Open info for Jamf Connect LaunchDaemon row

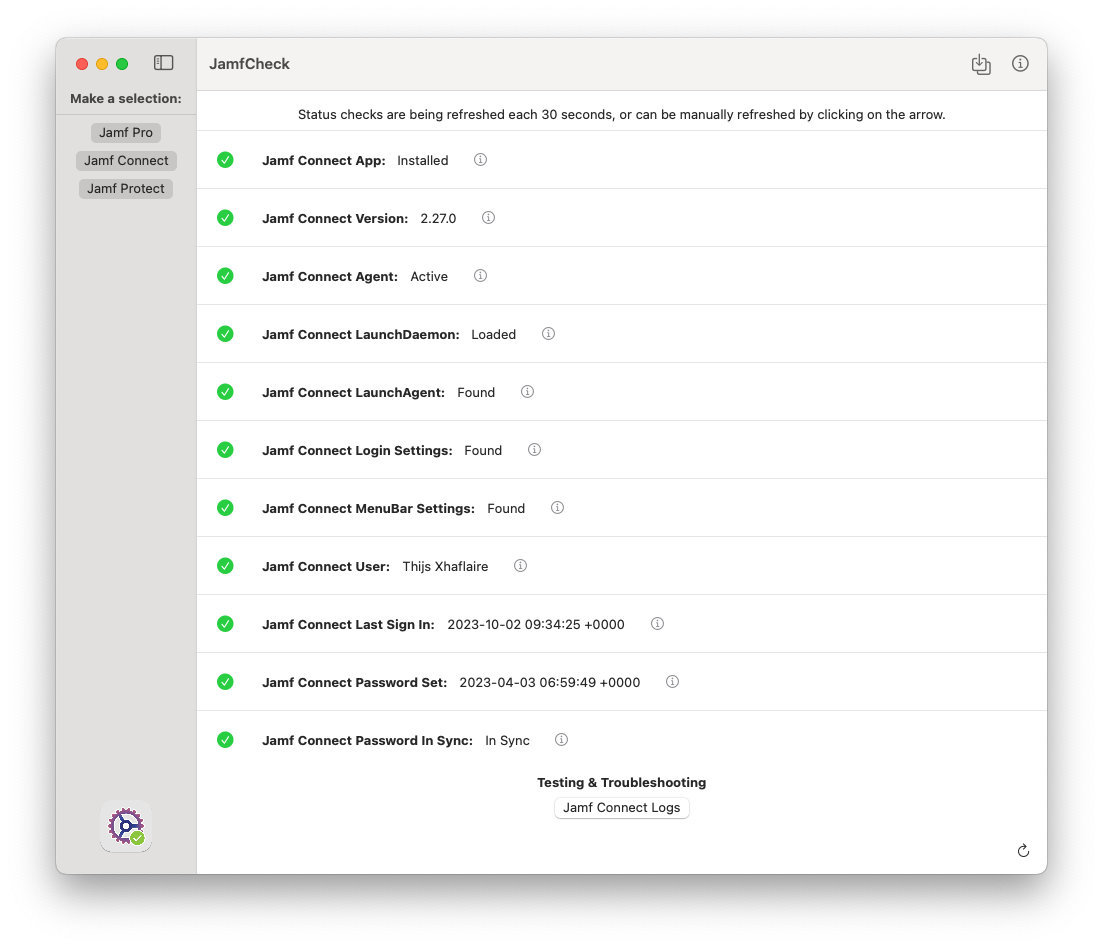point(548,334)
